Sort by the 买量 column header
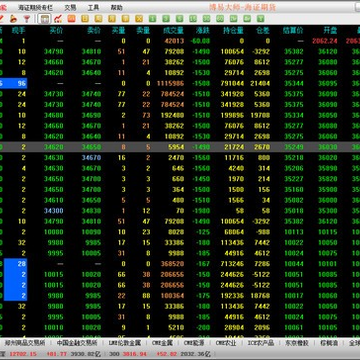Screen dimensions: 360x360 coord(119,31)
